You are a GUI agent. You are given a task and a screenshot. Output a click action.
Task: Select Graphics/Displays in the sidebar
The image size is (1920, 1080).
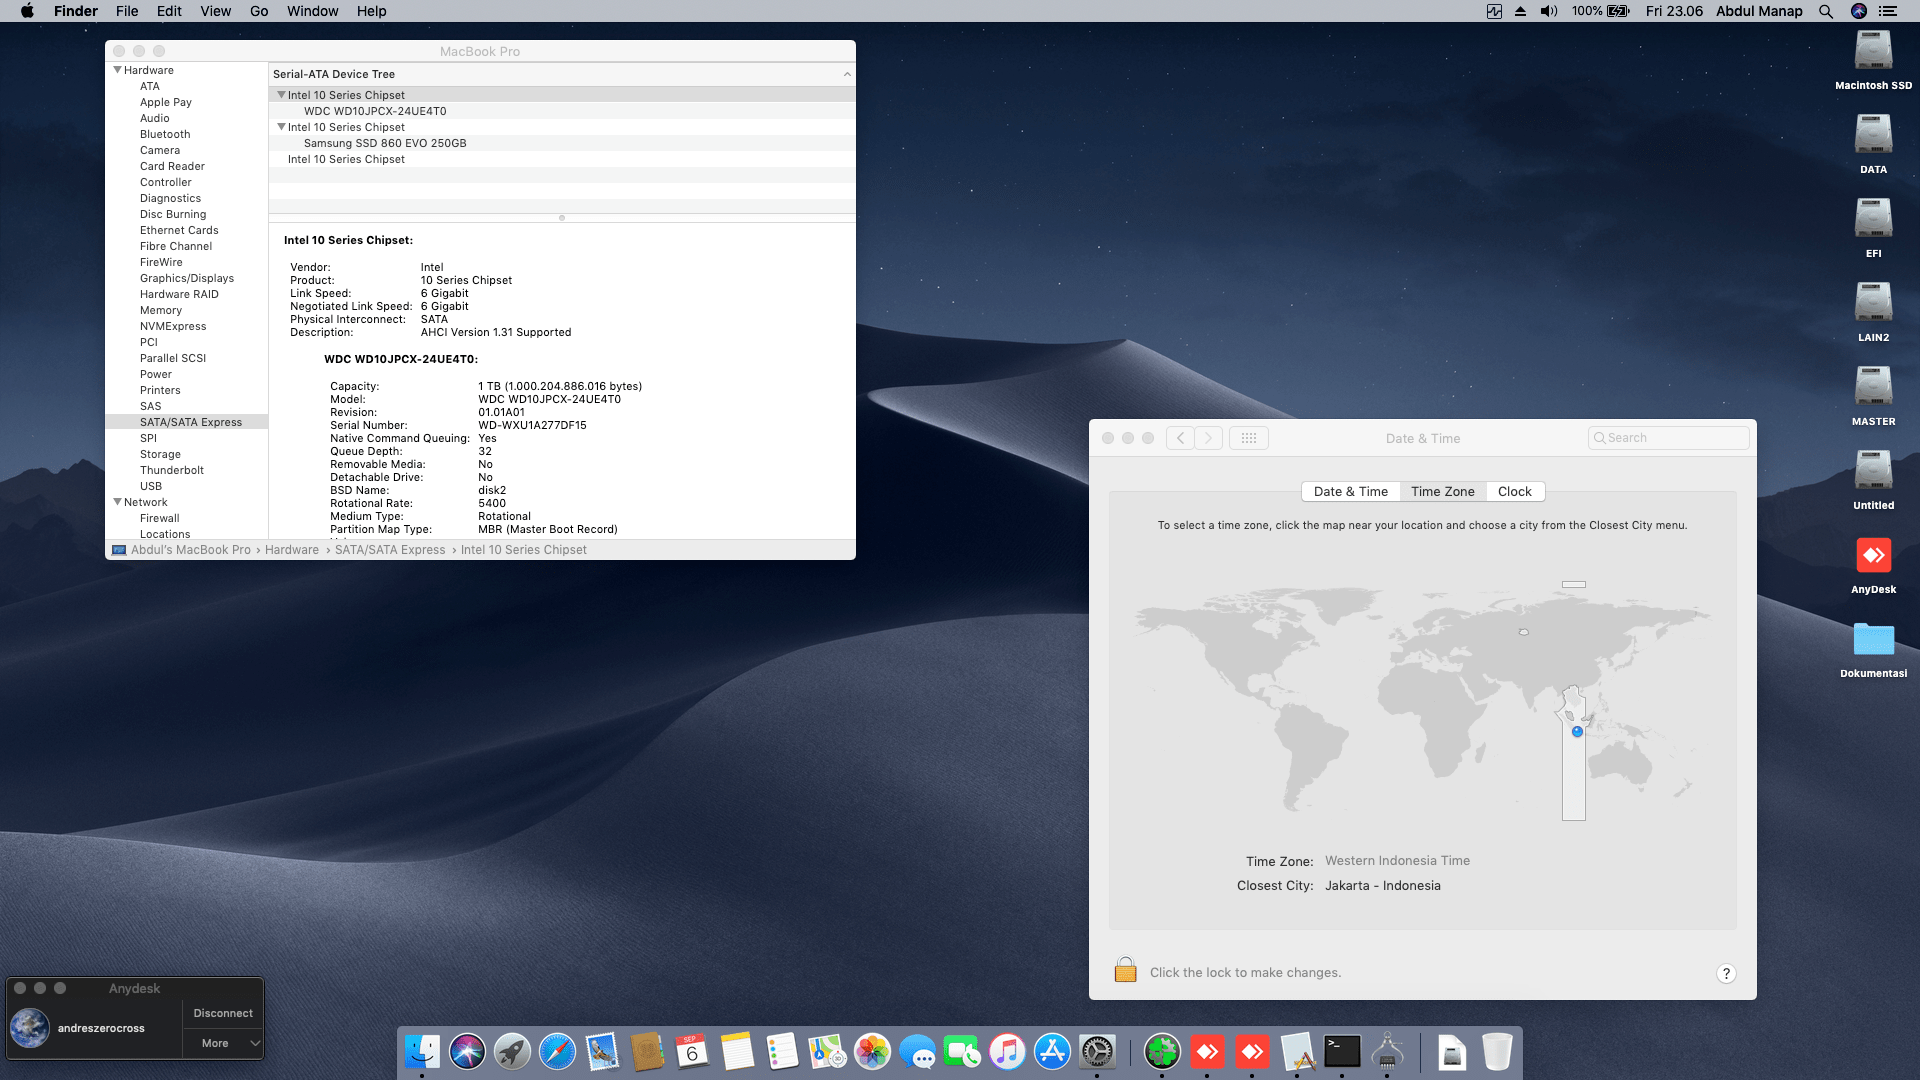[187, 278]
